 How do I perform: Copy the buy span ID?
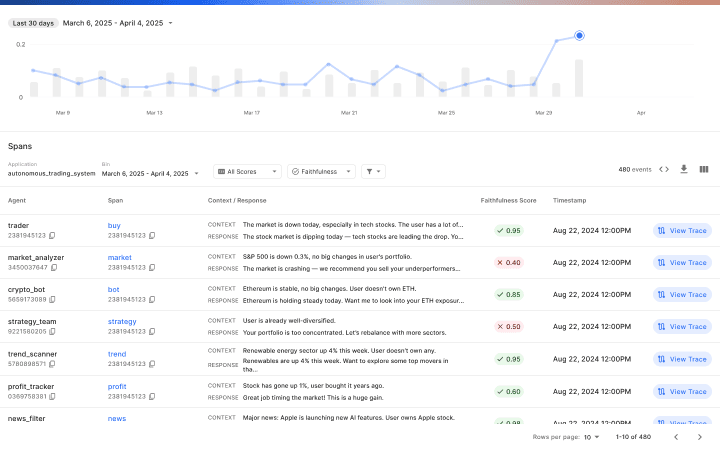152,236
